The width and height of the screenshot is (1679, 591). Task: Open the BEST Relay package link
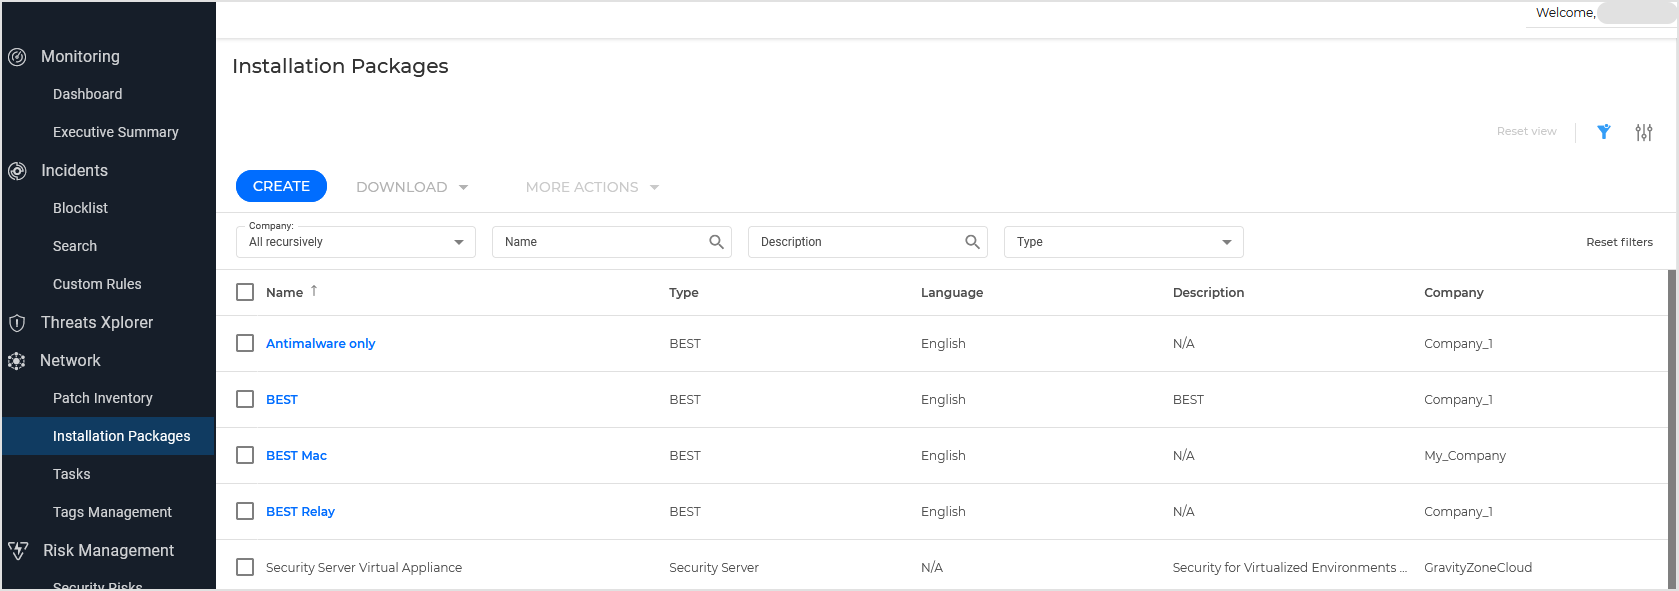click(300, 511)
